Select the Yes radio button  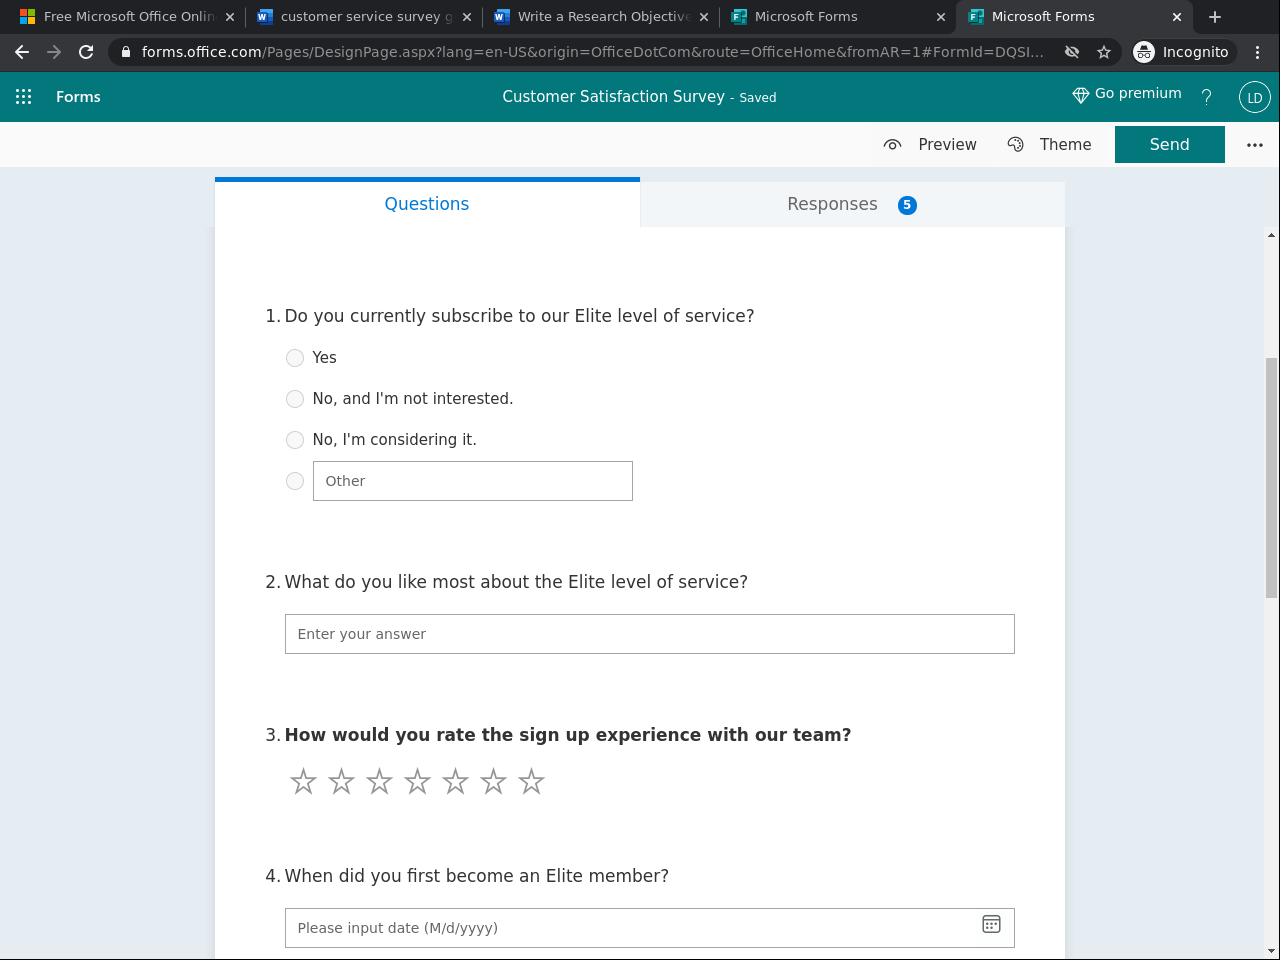pyautogui.click(x=295, y=357)
